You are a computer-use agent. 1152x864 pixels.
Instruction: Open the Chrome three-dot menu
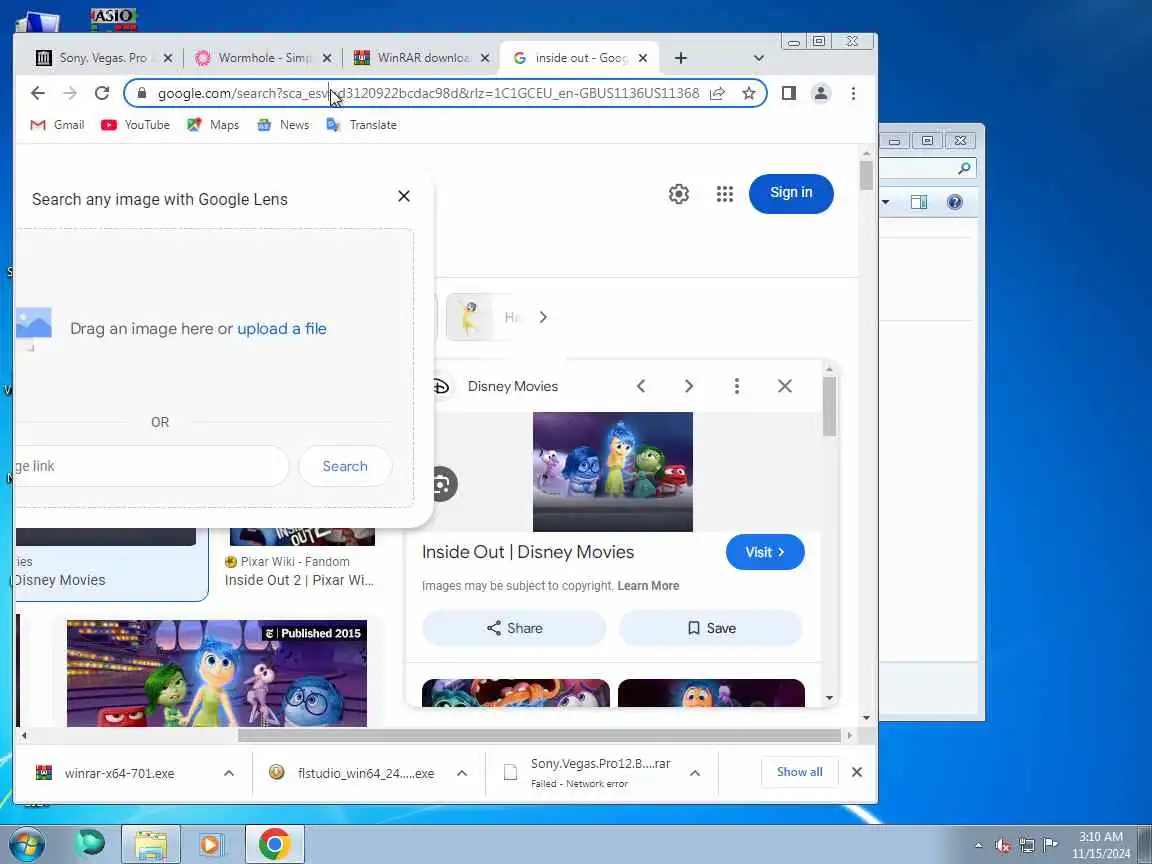853,93
